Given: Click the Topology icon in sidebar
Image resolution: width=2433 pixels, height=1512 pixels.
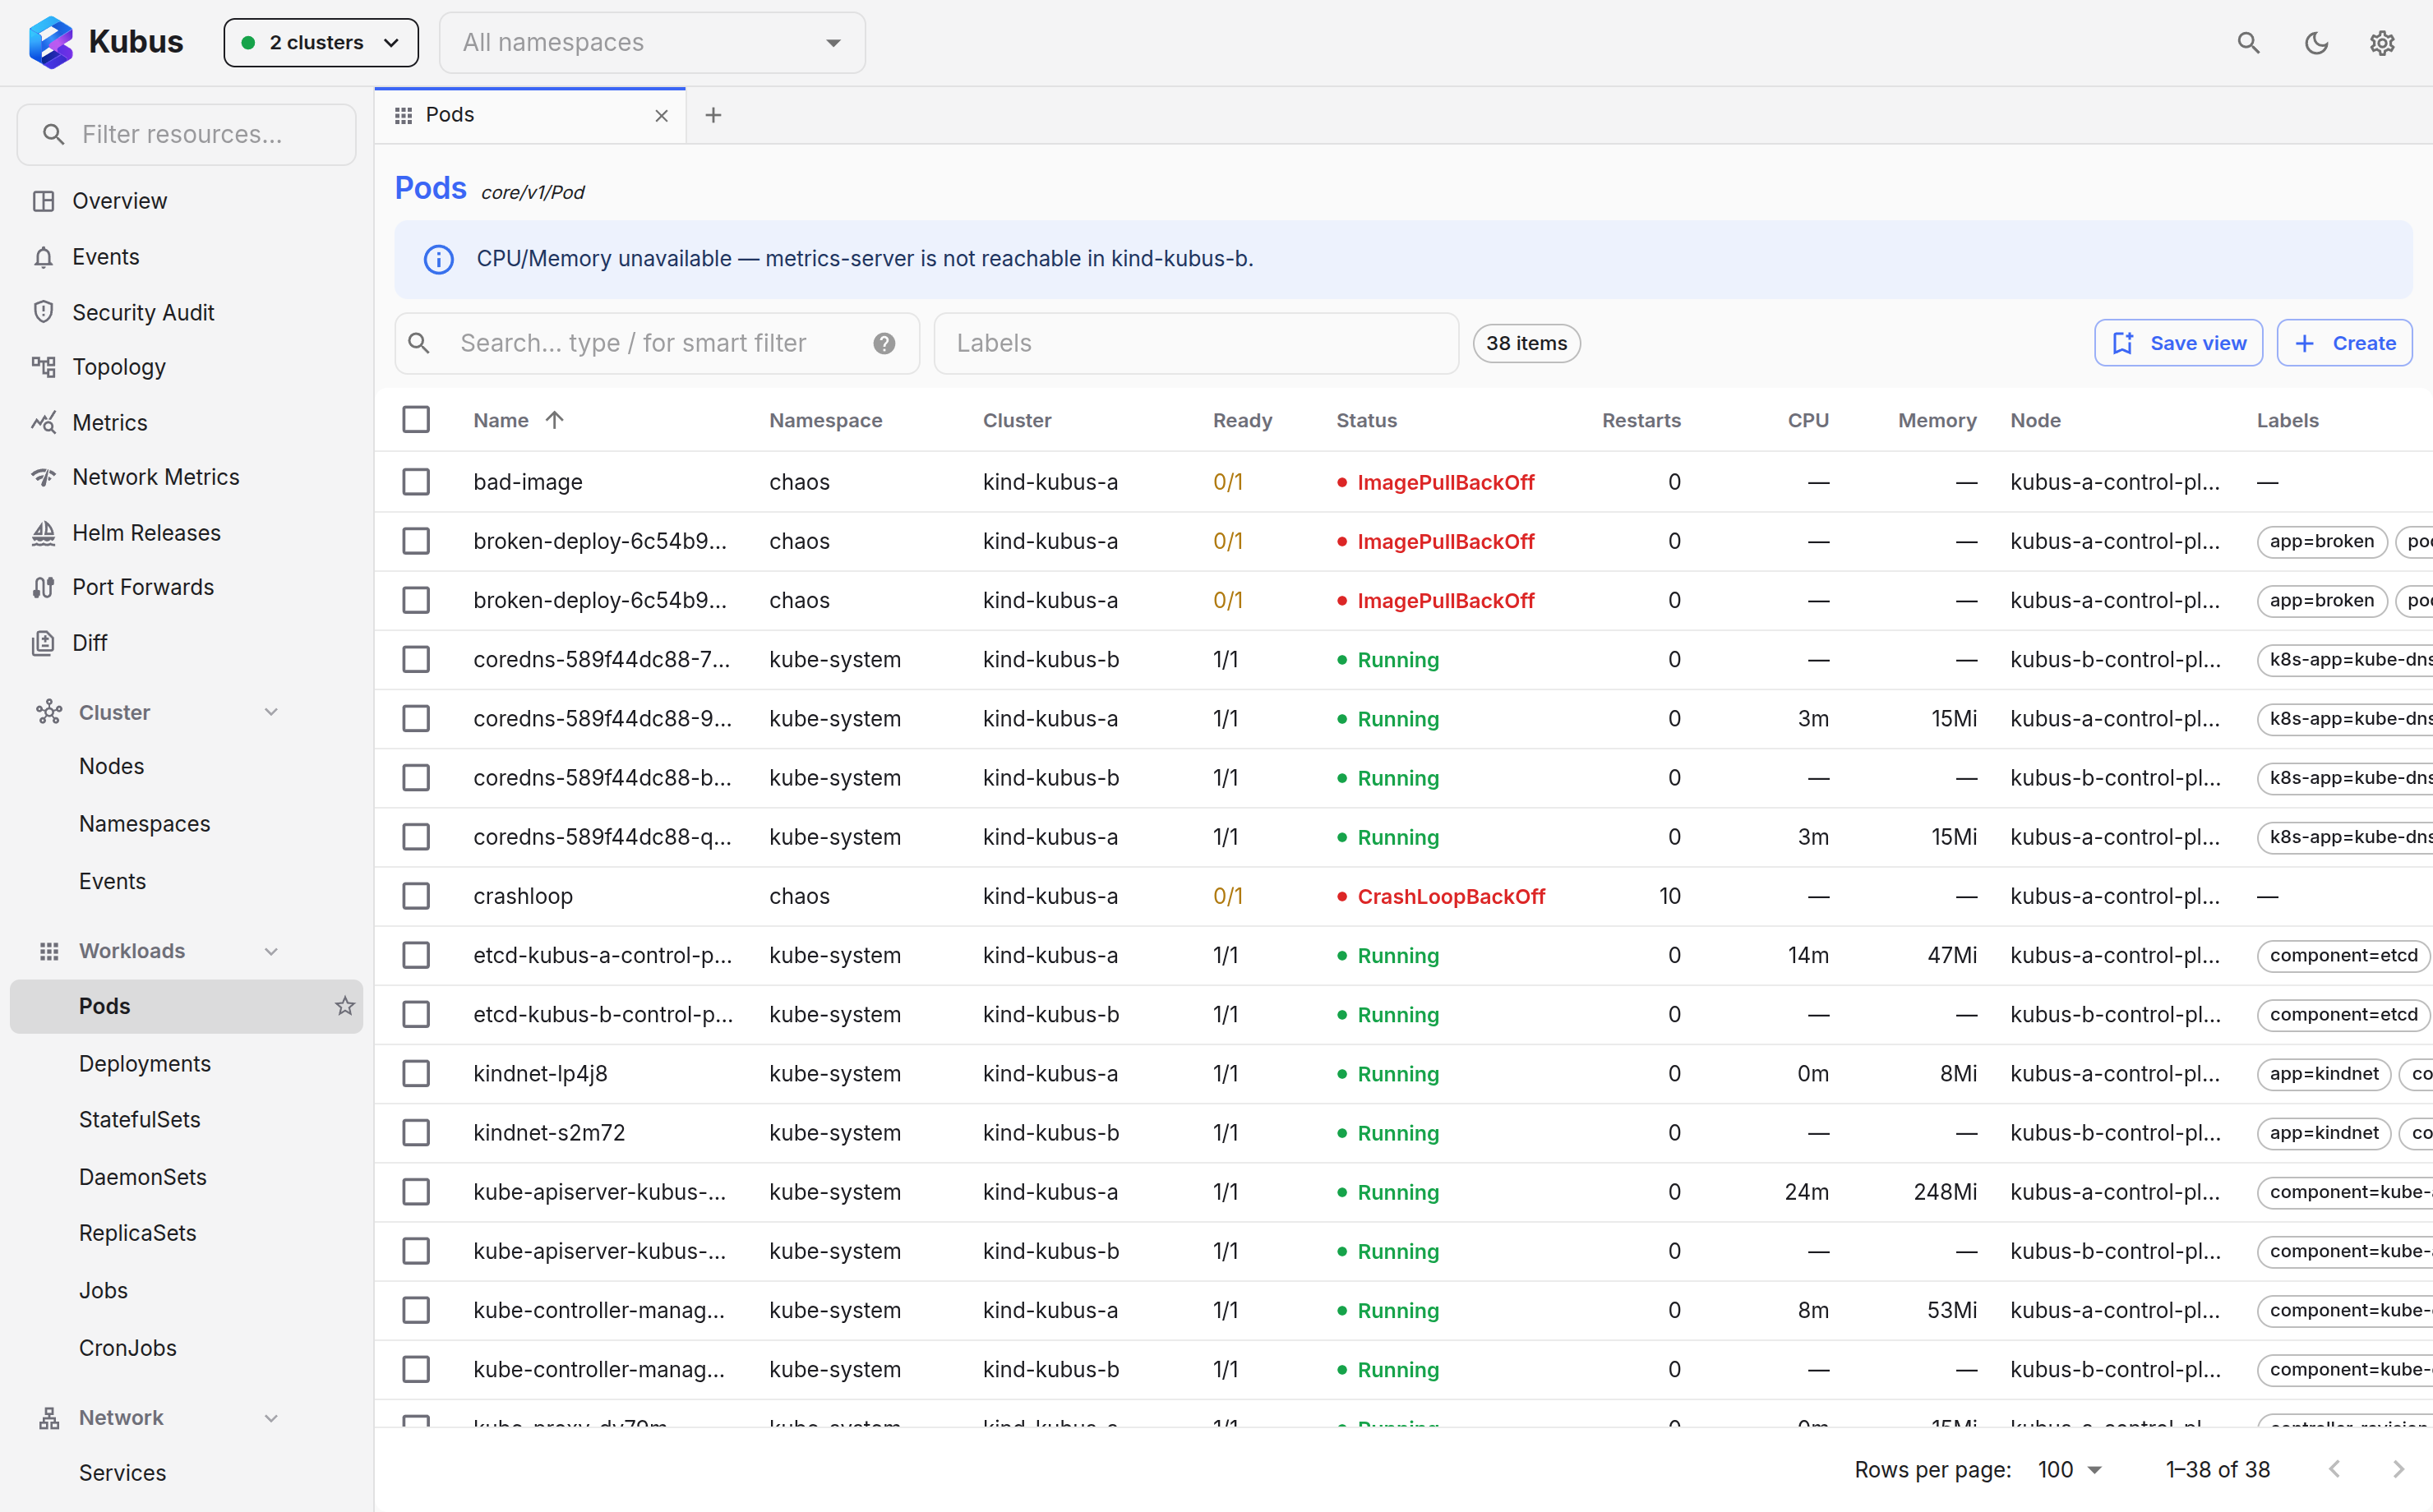Looking at the screenshot, I should pos(43,367).
